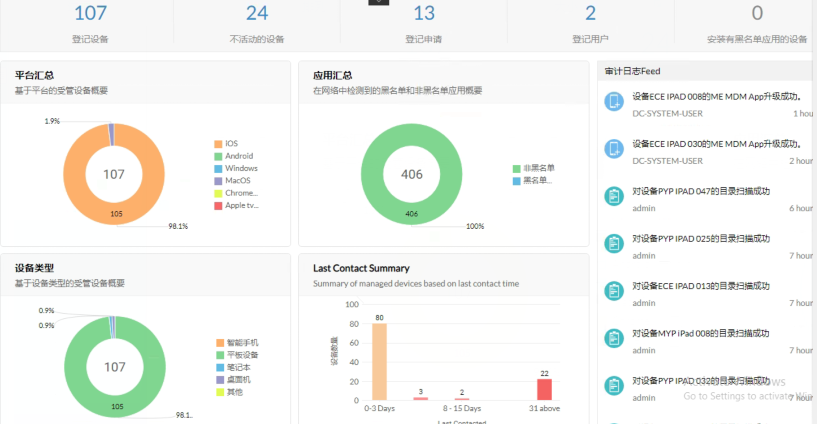
Task: Toggle 非黑名单 legend in app summary chart
Action: tap(534, 168)
